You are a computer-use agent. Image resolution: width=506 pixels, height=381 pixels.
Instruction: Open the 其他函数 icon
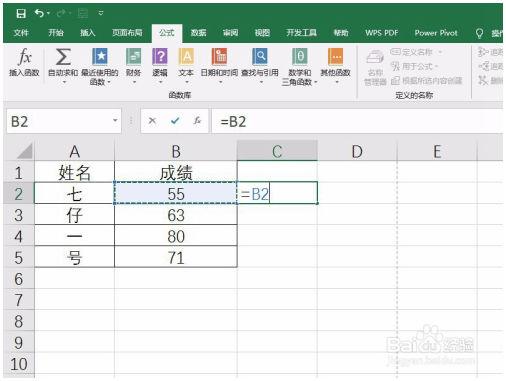pos(335,57)
